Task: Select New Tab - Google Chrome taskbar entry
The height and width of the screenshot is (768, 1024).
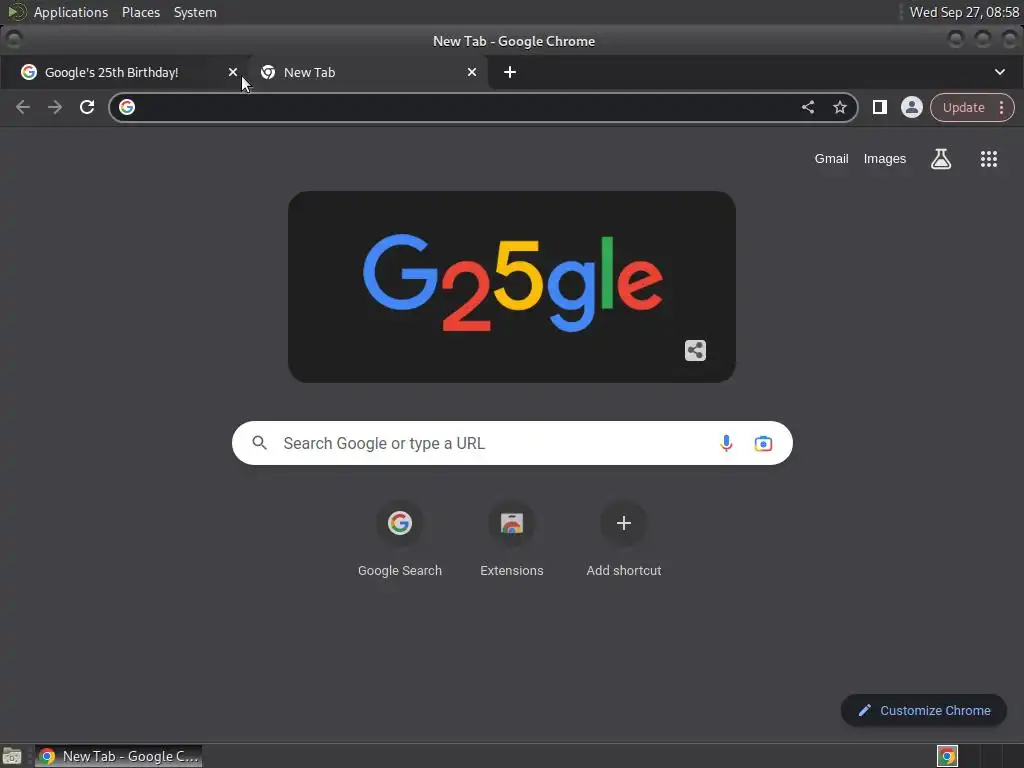Action: [x=118, y=756]
